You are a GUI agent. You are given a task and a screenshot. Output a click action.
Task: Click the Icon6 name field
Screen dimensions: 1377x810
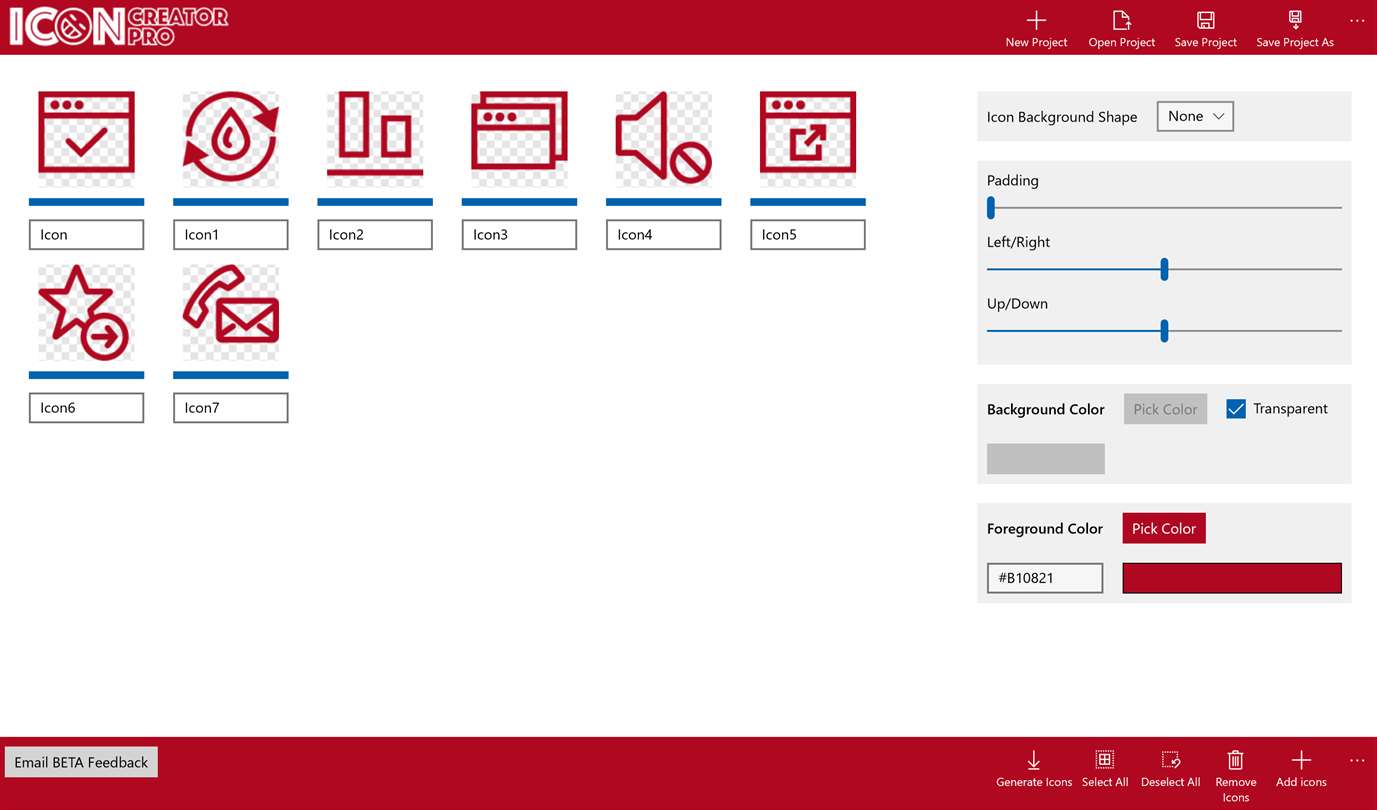[86, 408]
